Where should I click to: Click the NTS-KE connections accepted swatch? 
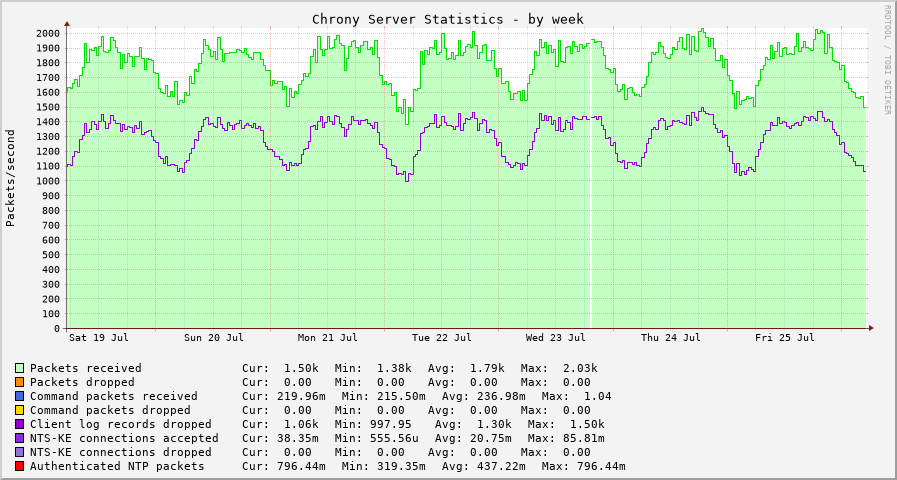[x=20, y=438]
